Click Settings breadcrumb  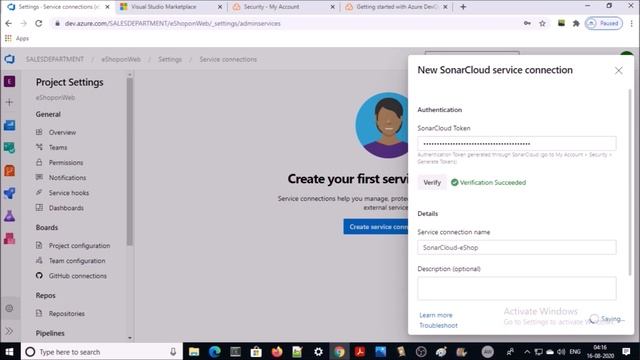(x=170, y=59)
